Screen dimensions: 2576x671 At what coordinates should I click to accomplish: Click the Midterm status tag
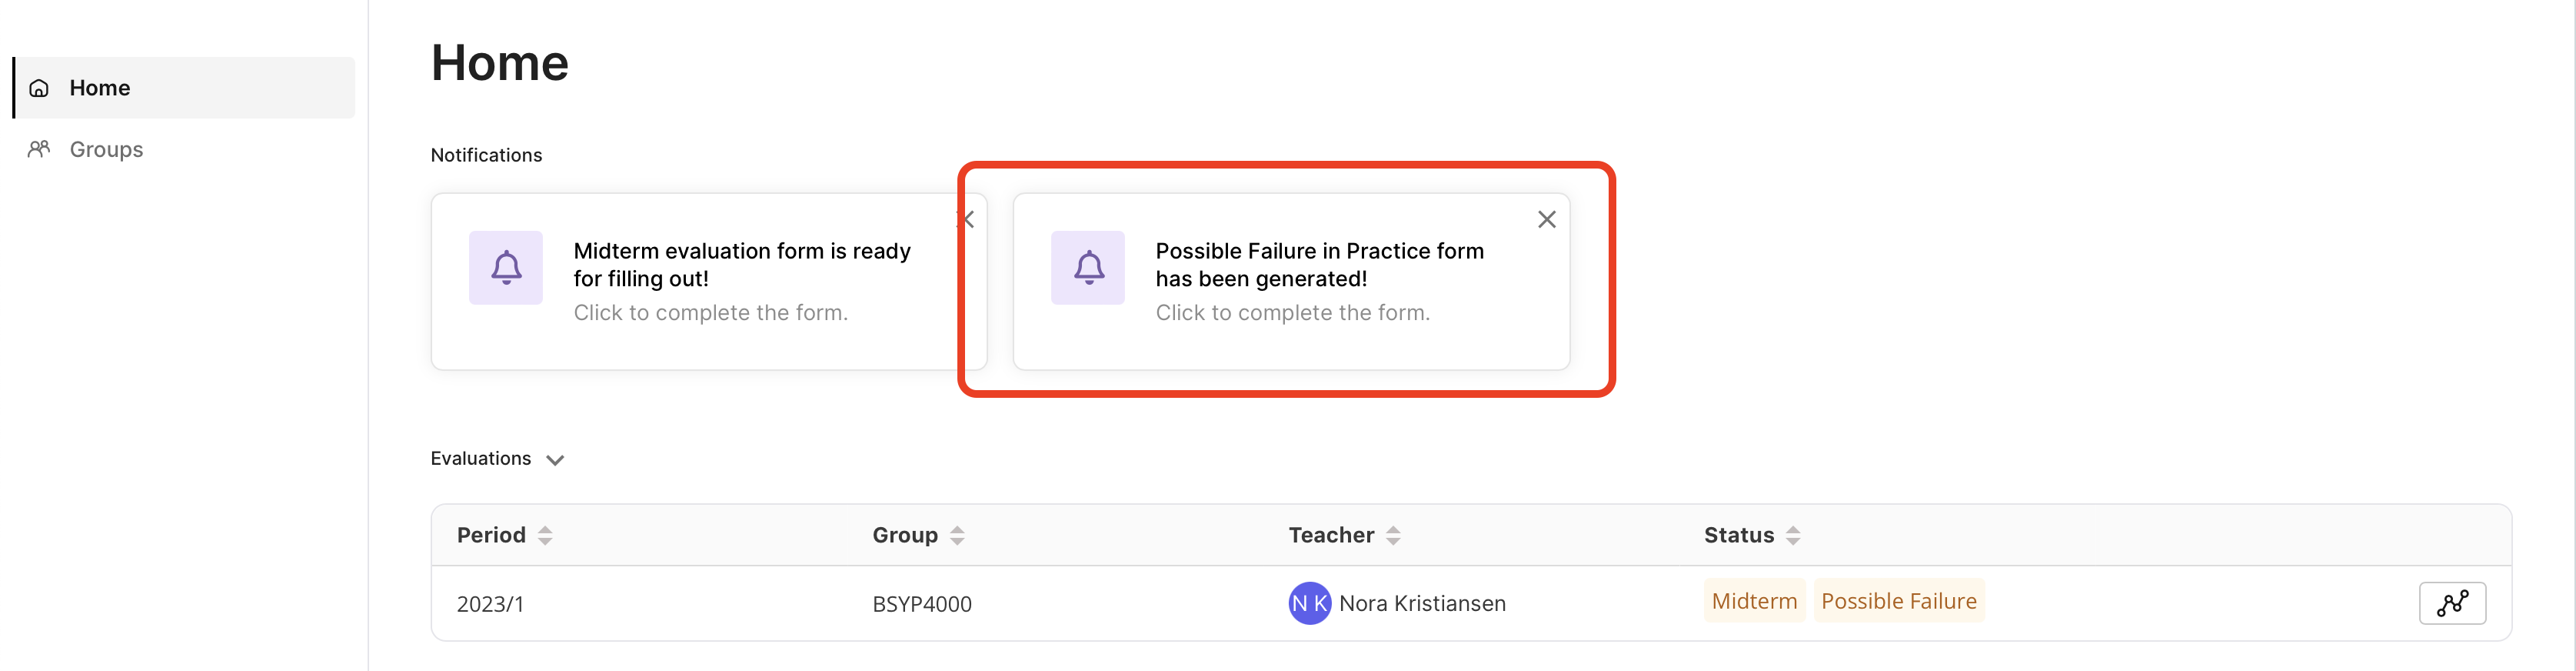point(1754,601)
